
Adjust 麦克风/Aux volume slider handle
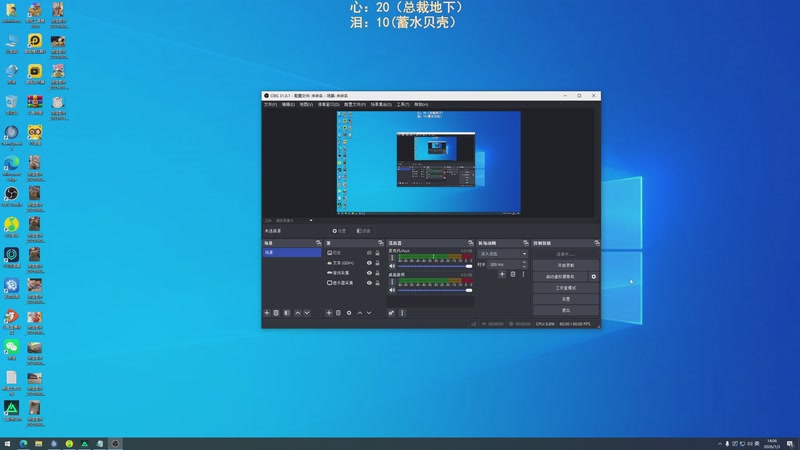[469, 266]
